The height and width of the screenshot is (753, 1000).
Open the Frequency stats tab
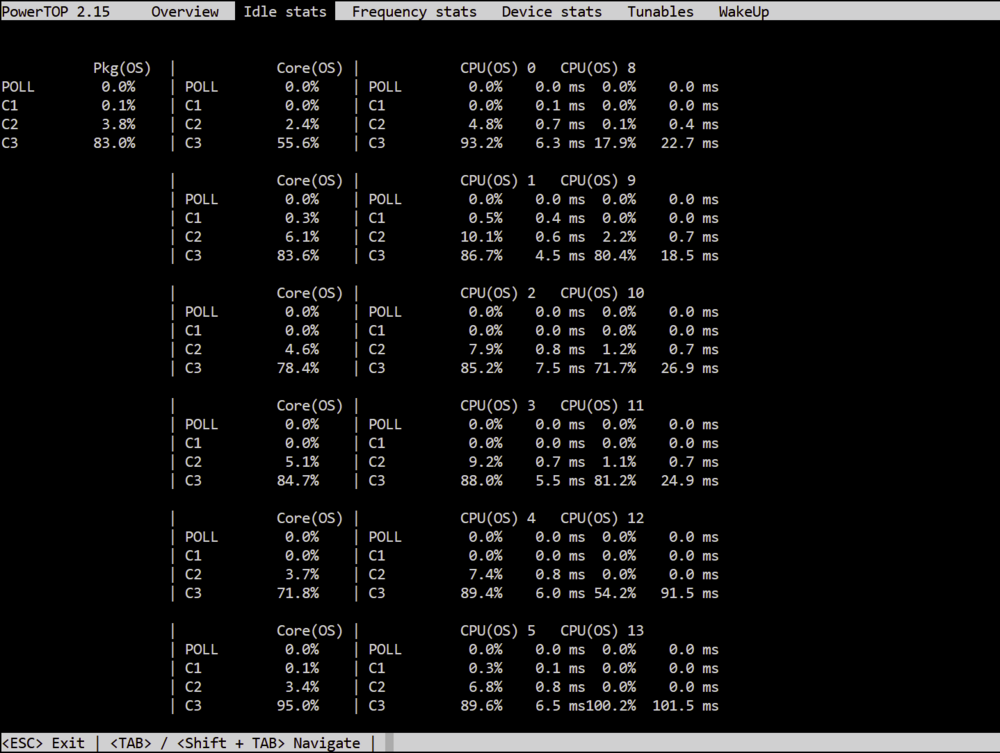tap(414, 11)
